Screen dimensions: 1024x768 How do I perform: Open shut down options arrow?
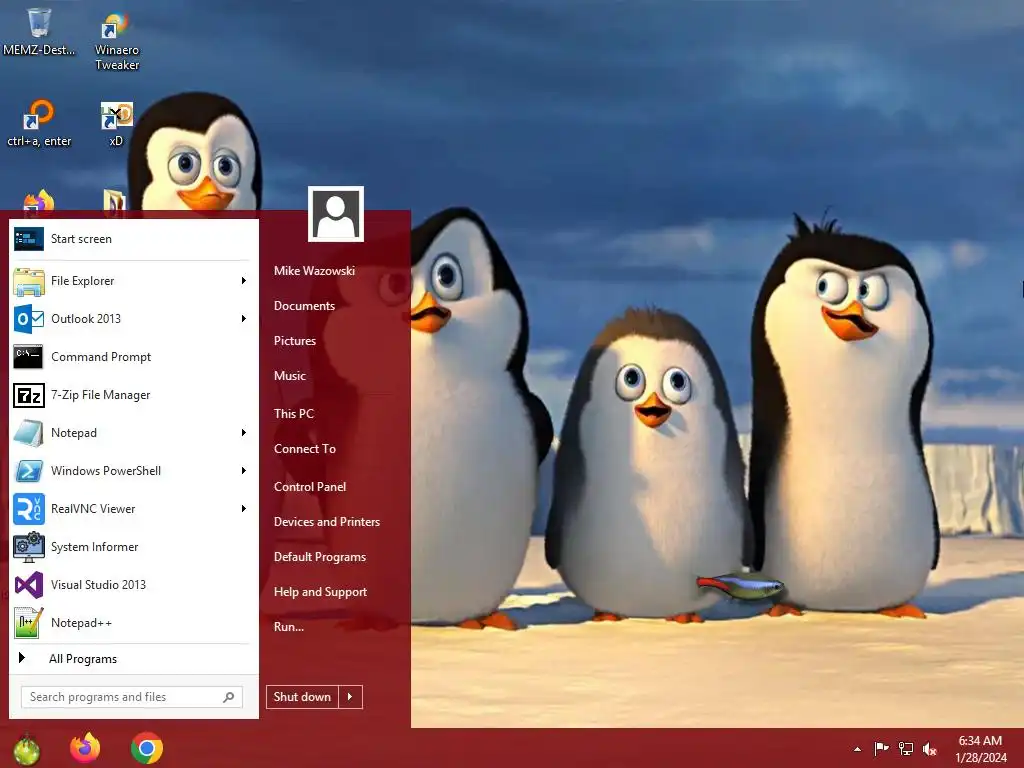(x=350, y=697)
